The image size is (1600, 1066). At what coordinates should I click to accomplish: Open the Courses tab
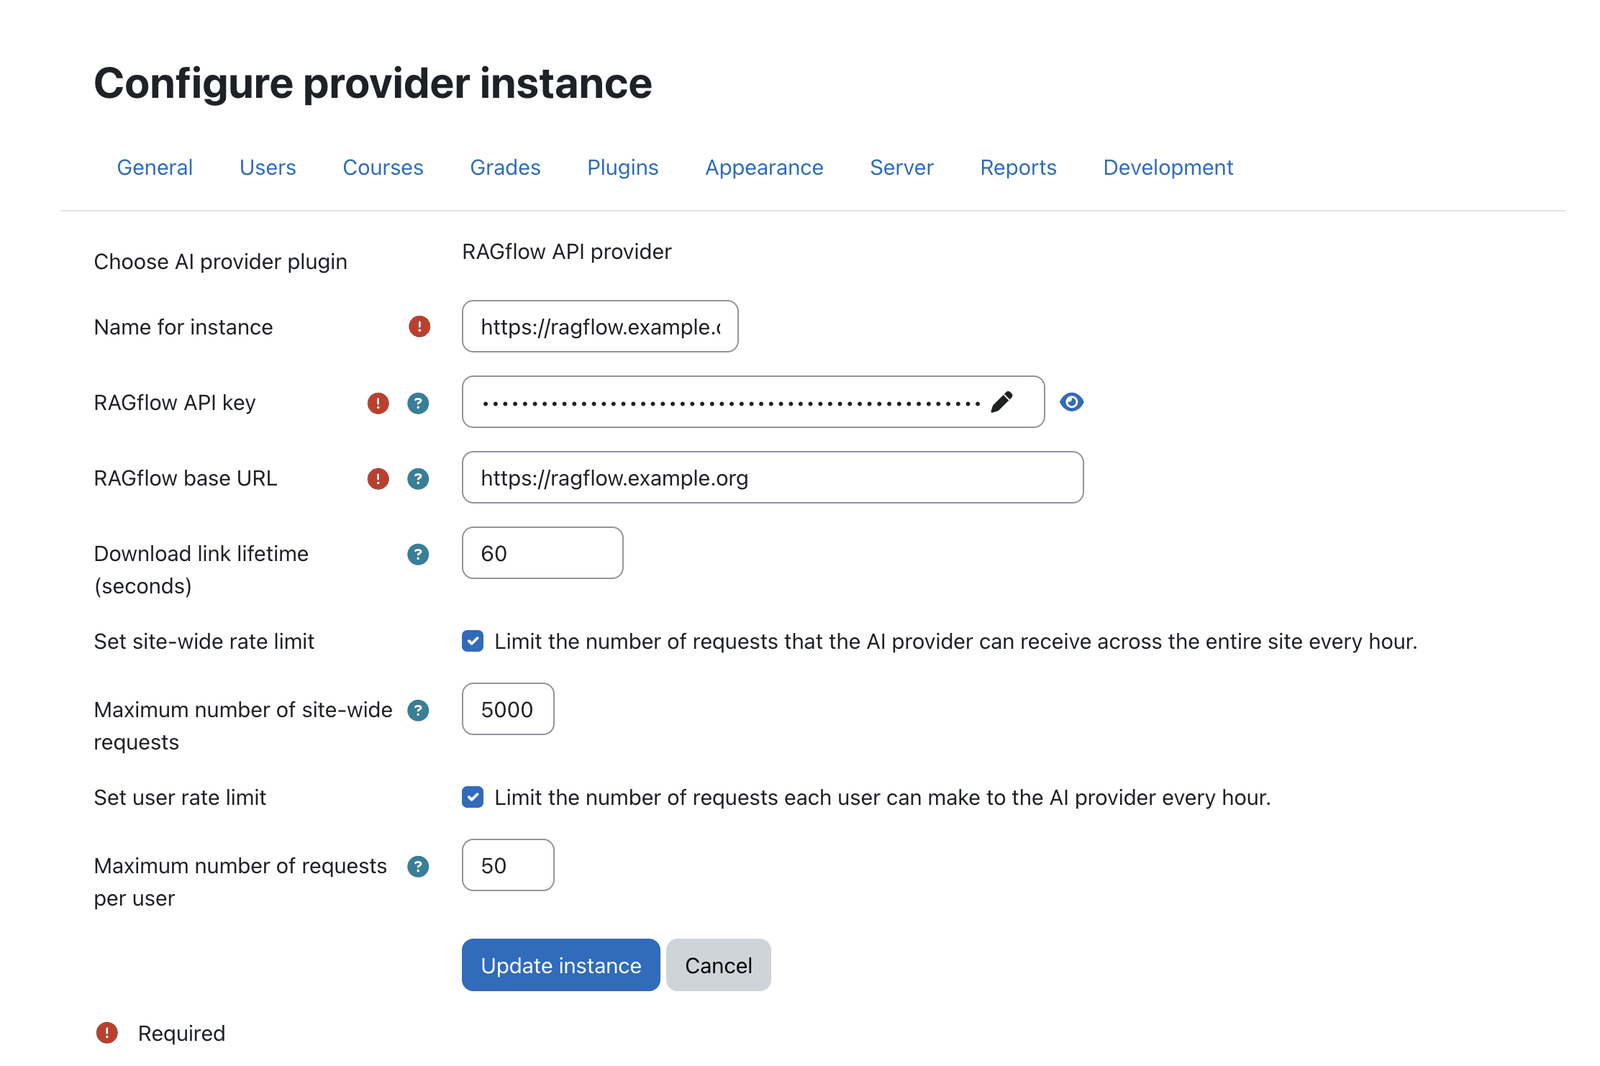pos(383,168)
